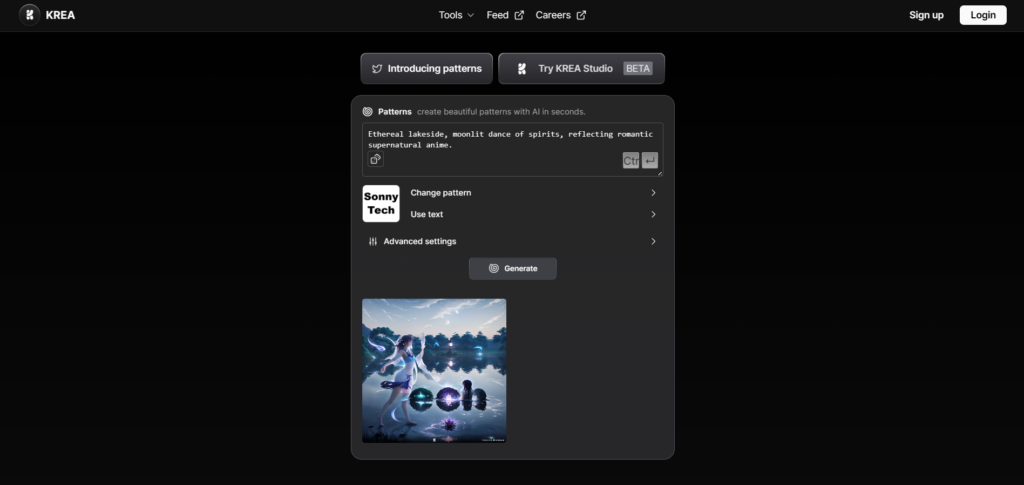The height and width of the screenshot is (485, 1024).
Task: Click the copy/randomize prompt icon below text
Action: 376,159
